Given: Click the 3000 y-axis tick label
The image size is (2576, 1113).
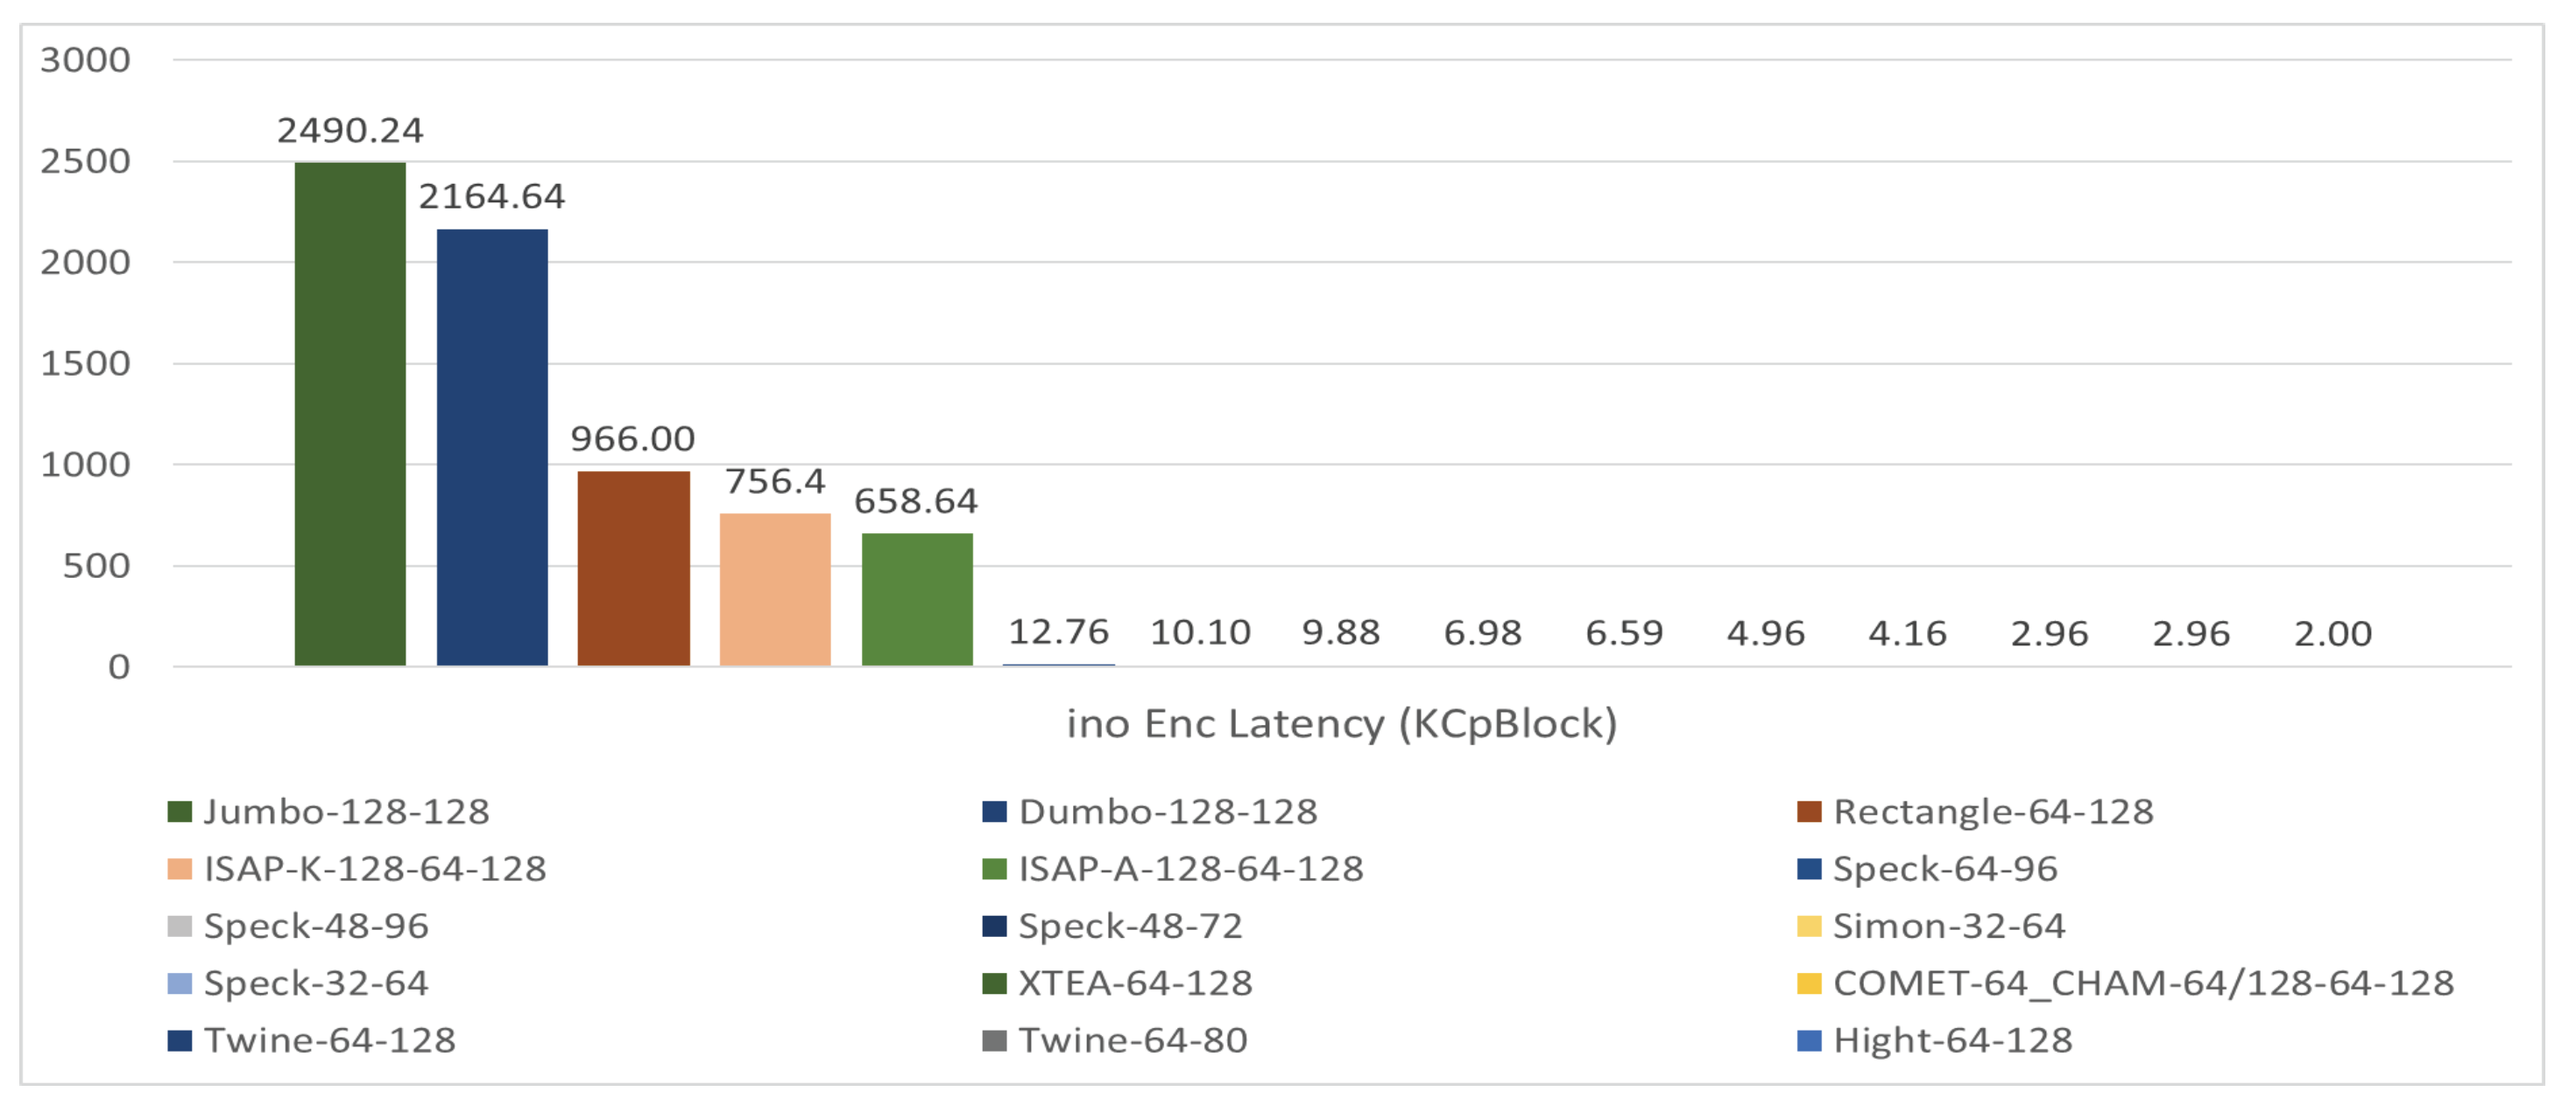Looking at the screenshot, I should point(85,60).
